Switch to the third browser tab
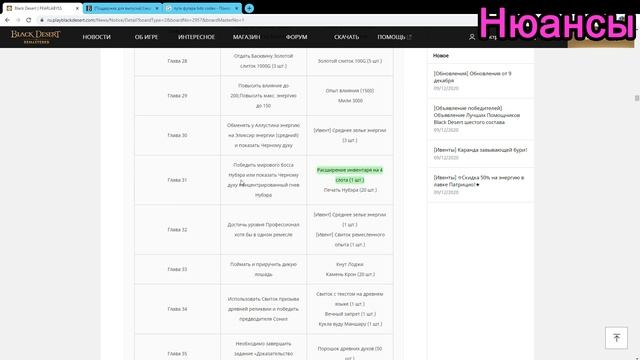The width and height of the screenshot is (640, 360). click(x=202, y=8)
